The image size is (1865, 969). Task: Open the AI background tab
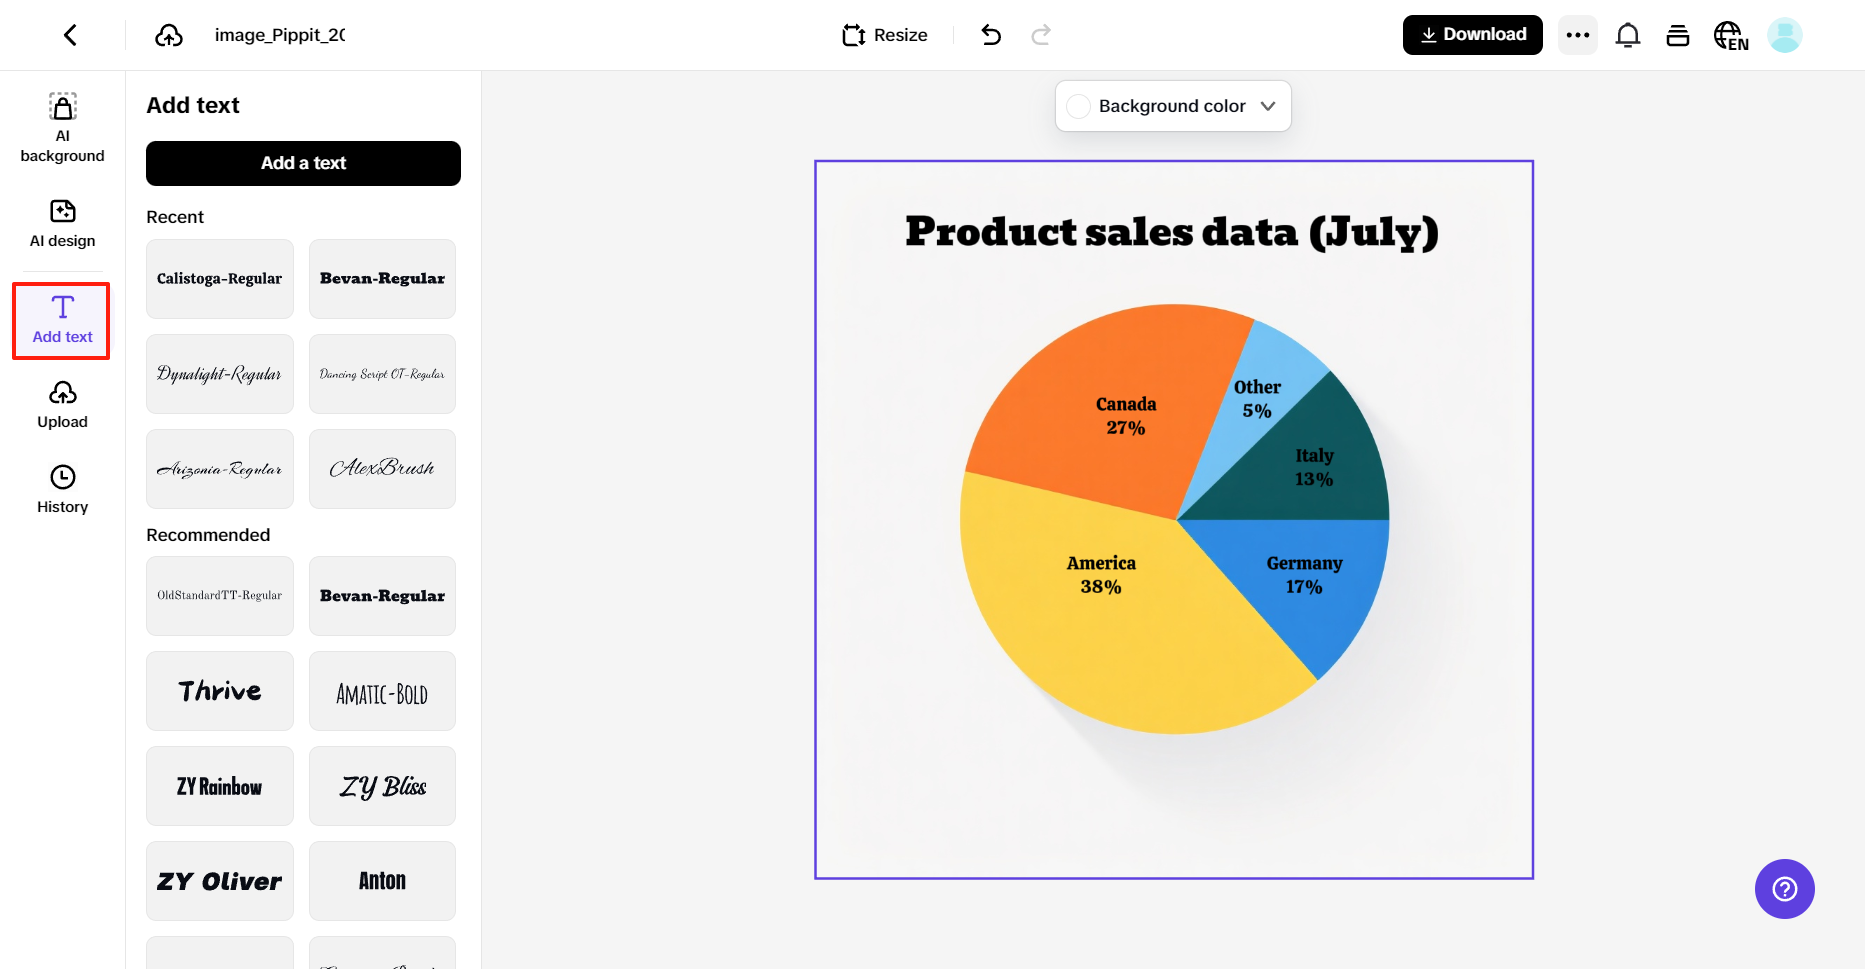[62, 128]
